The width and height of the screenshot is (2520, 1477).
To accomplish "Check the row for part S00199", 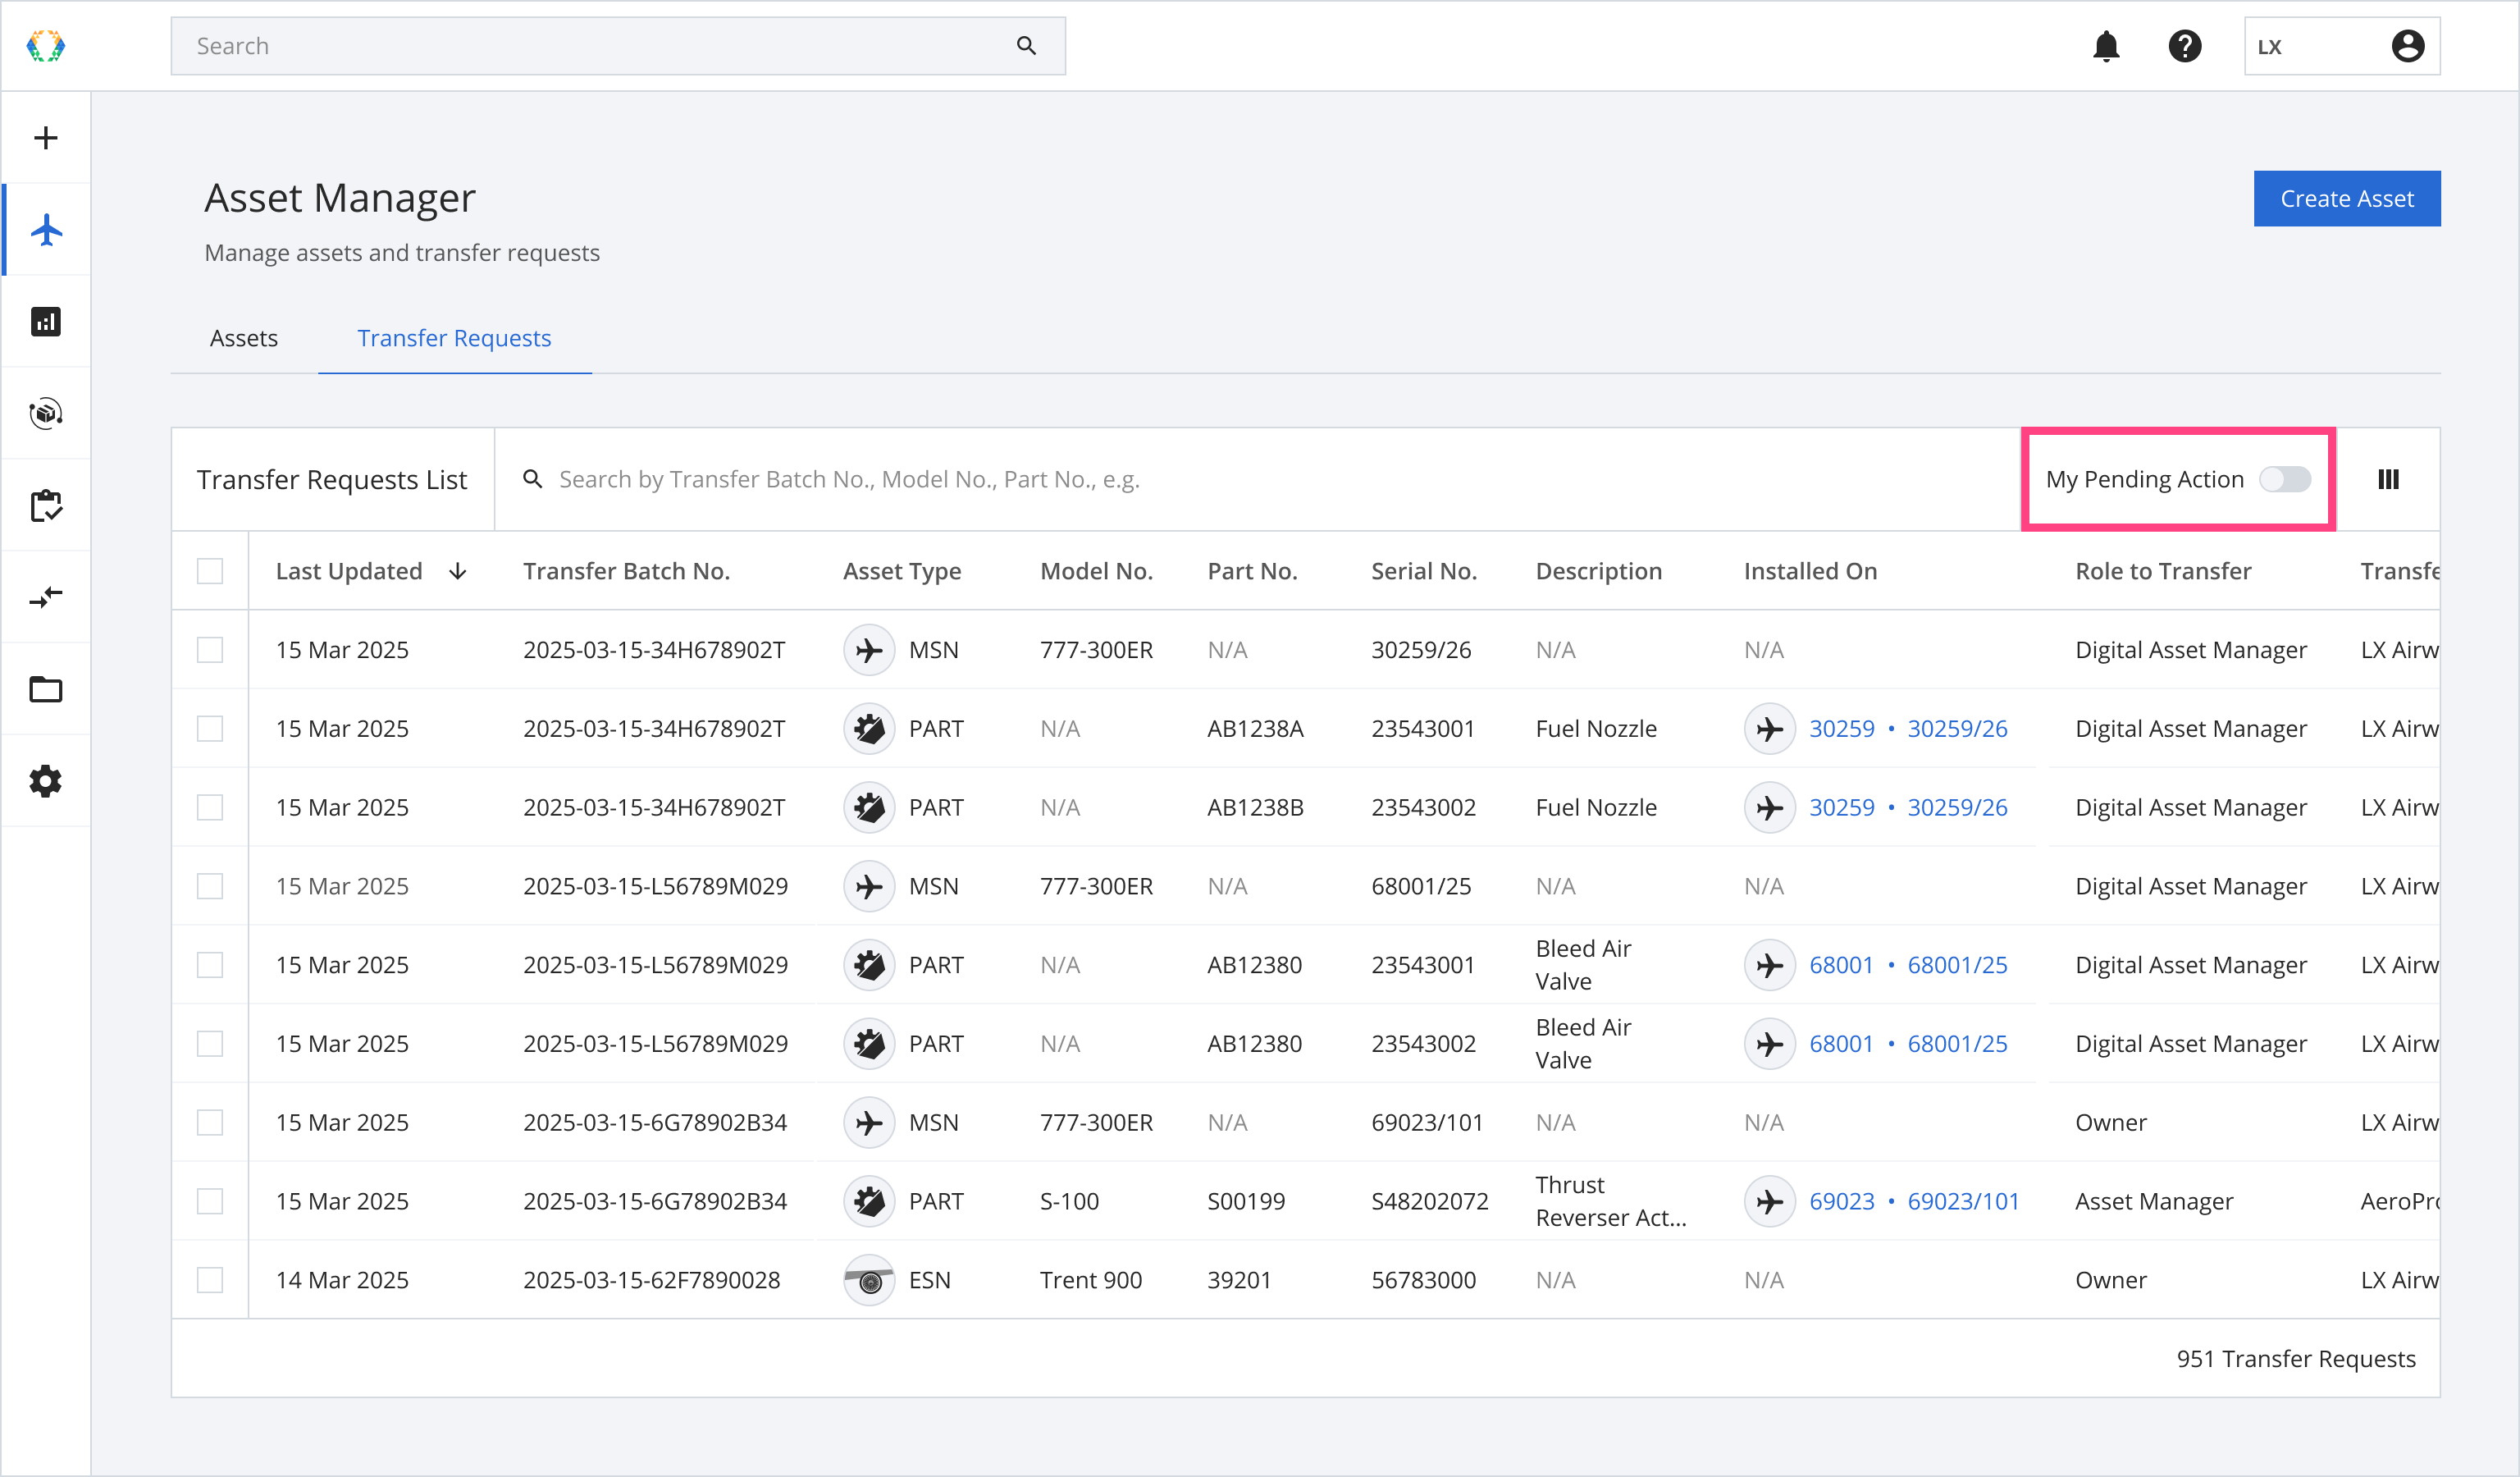I will [x=210, y=1201].
